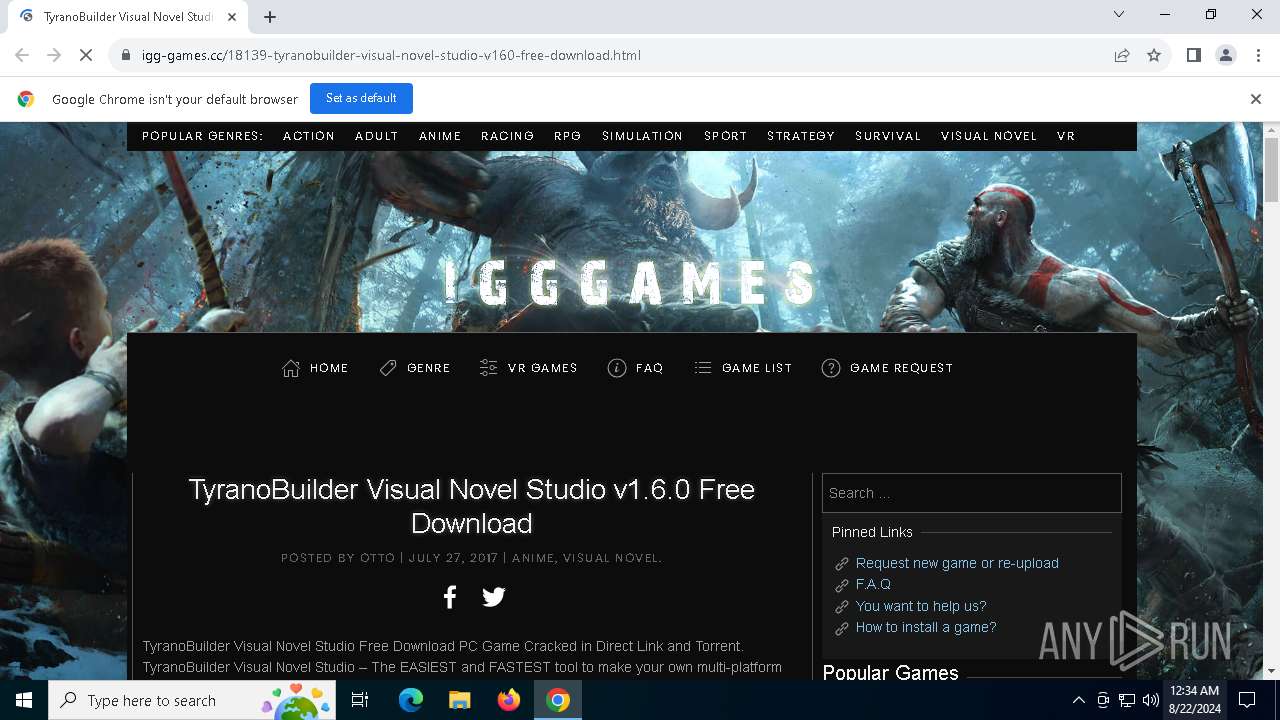
Task: Open VISUAL NOVEL genre in top bar
Action: point(989,136)
